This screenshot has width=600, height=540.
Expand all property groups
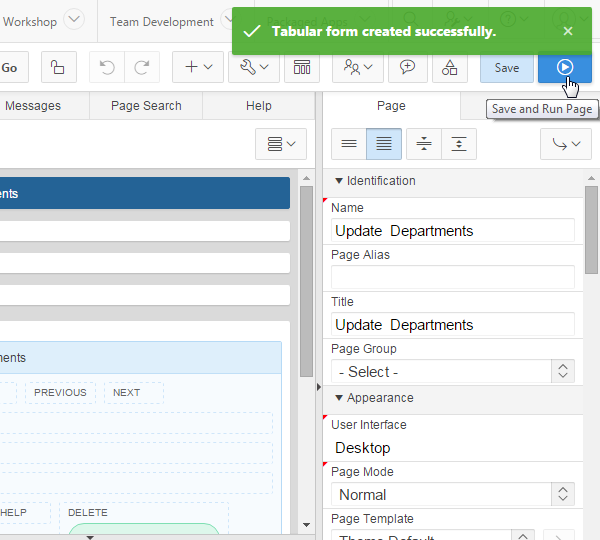click(x=459, y=144)
